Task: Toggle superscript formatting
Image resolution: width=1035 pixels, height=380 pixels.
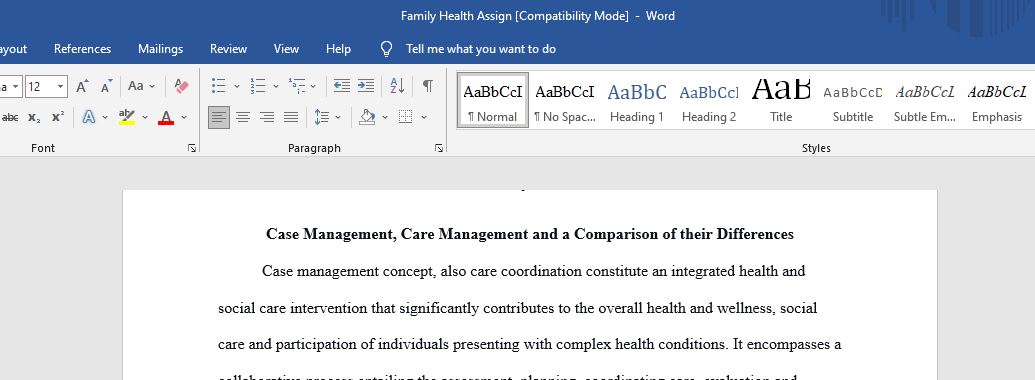Action: (58, 117)
